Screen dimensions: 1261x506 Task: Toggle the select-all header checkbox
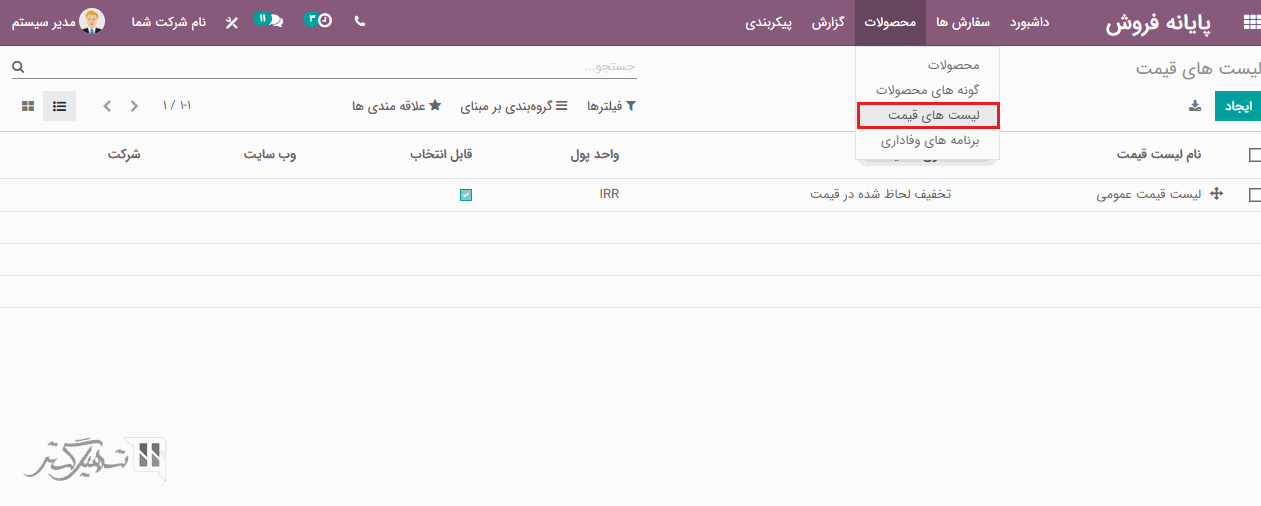[1255, 155]
